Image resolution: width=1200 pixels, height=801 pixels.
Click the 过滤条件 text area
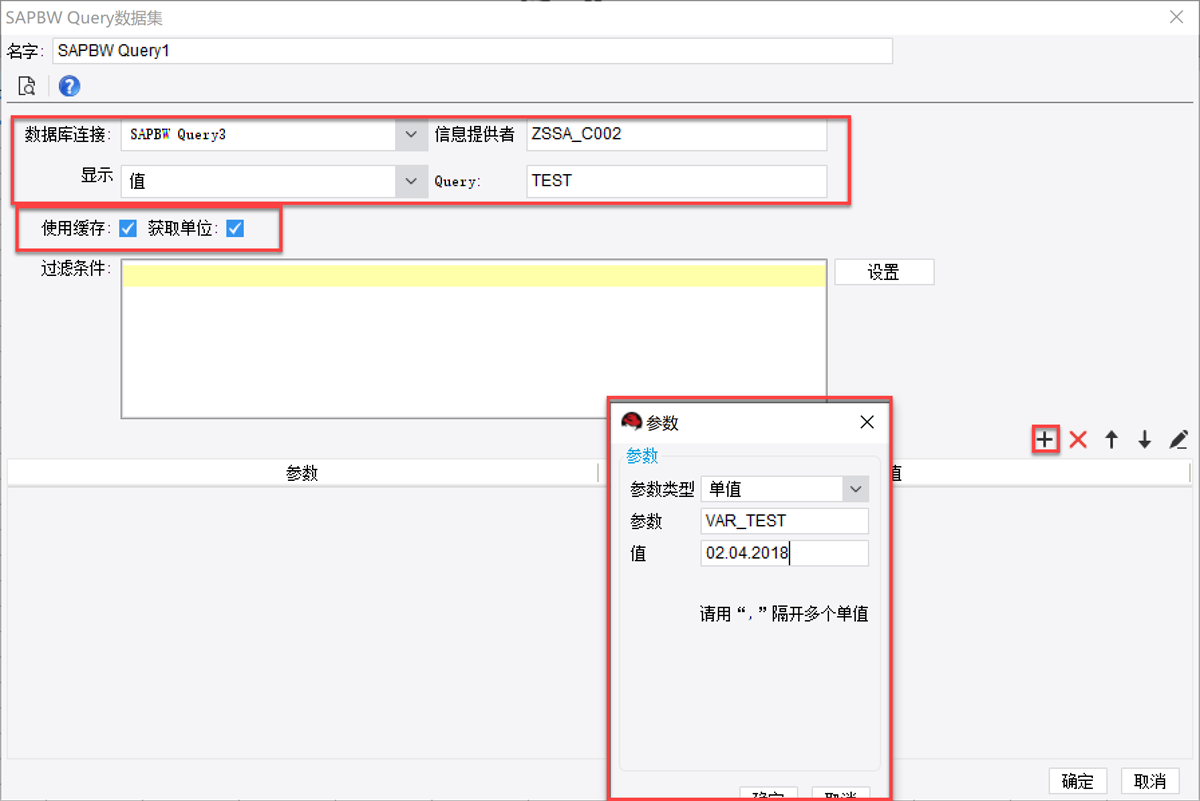click(474, 339)
